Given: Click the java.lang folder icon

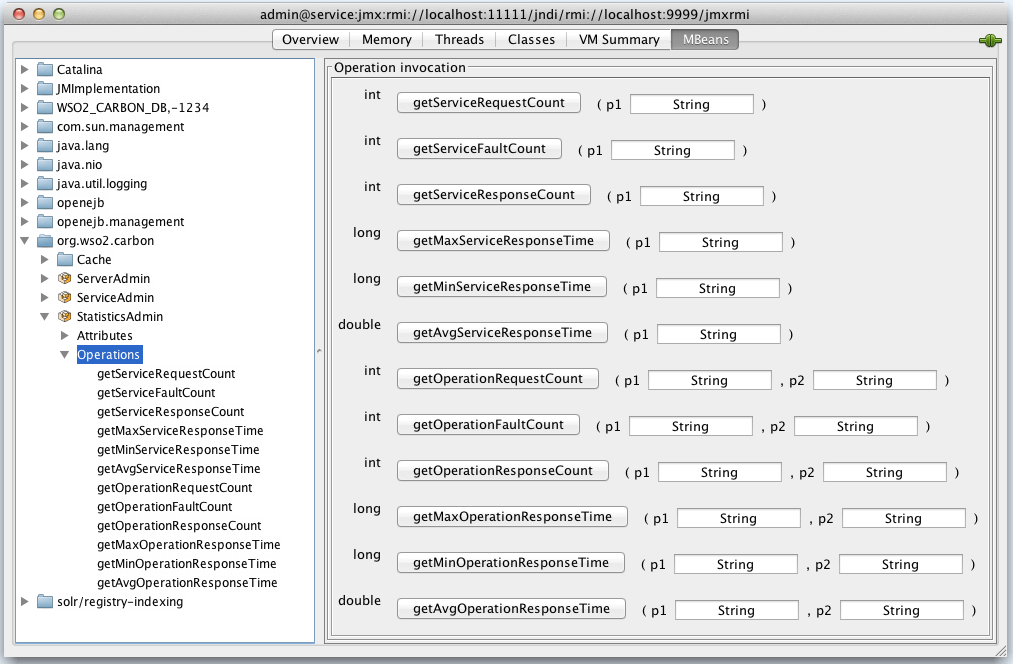Looking at the screenshot, I should click(45, 146).
